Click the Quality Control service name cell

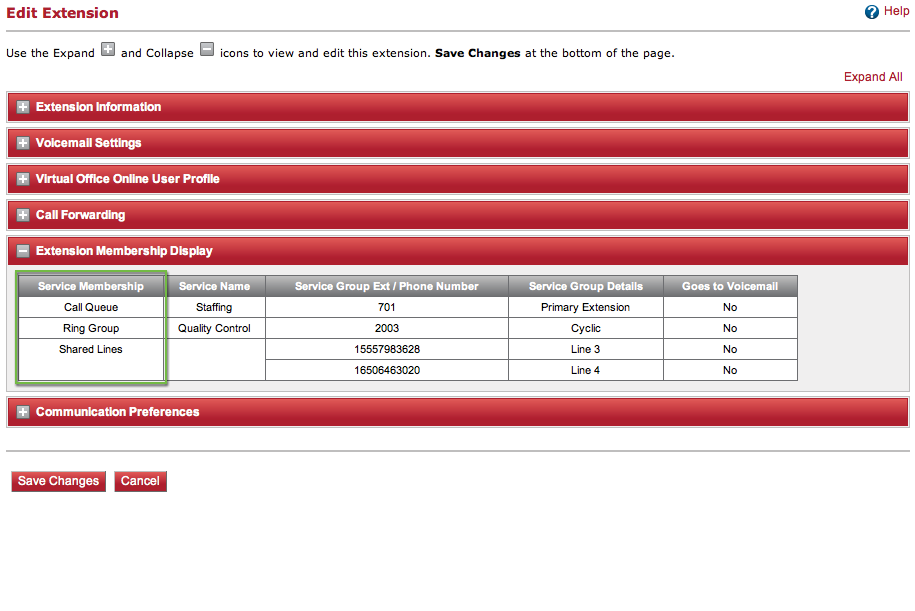pyautogui.click(x=214, y=328)
